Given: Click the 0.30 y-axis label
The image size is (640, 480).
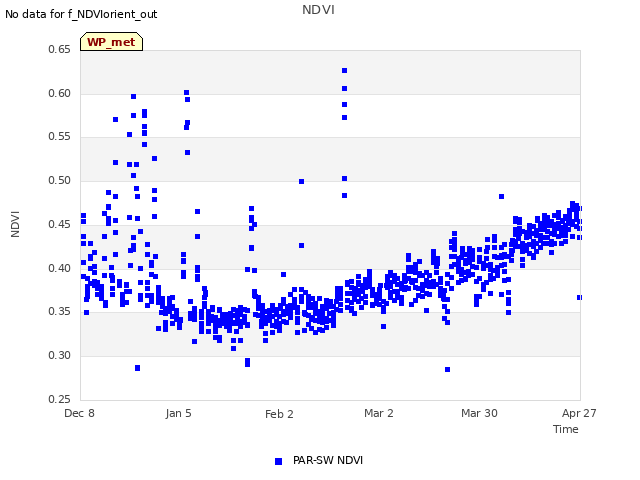Looking at the screenshot, I should tap(59, 356).
